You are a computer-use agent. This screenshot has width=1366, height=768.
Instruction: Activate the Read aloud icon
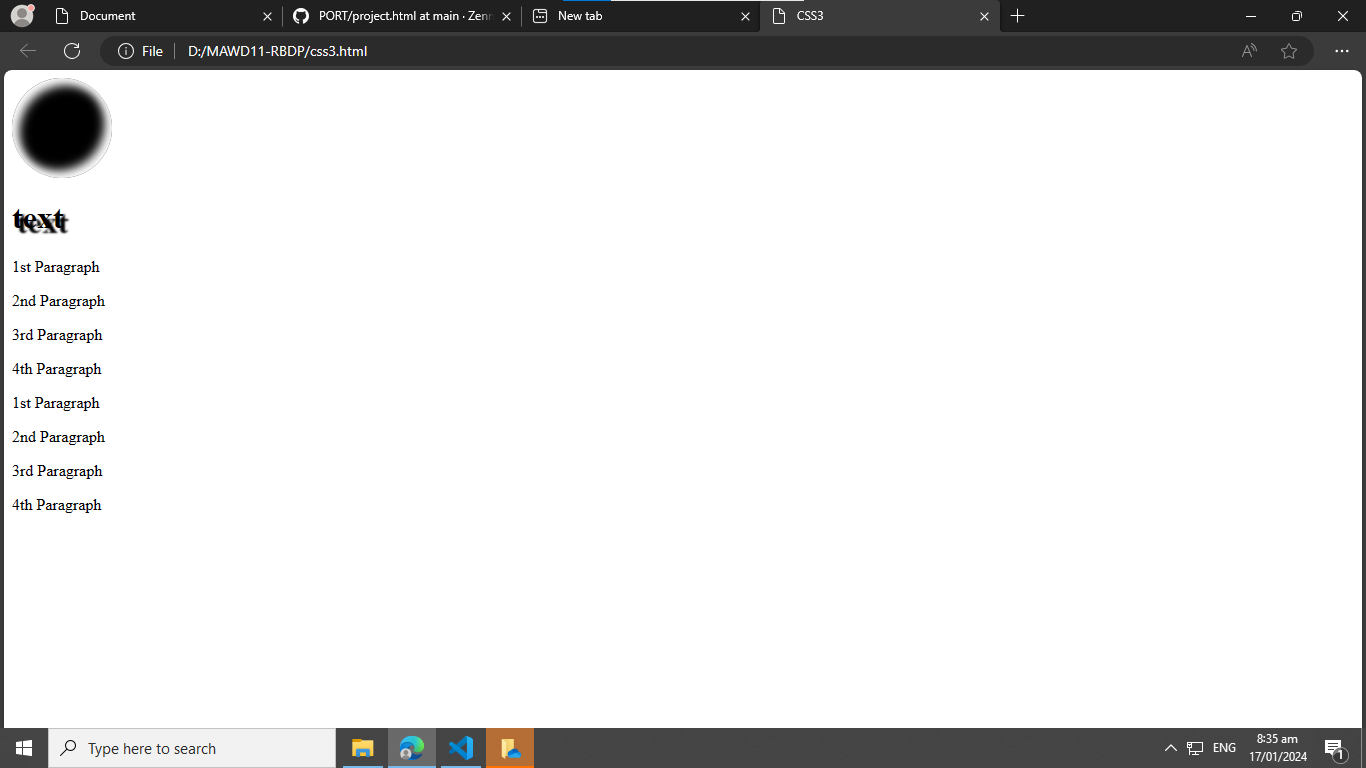point(1249,51)
